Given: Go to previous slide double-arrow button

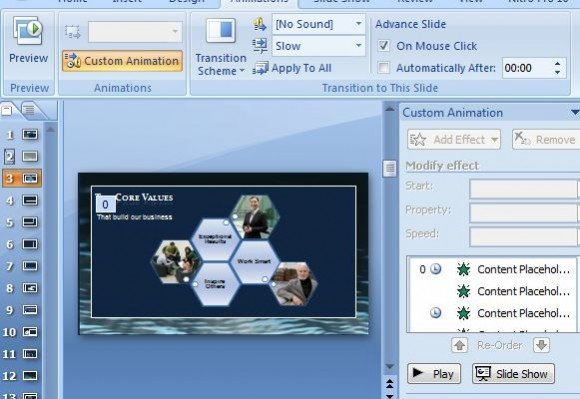Looking at the screenshot, I should pyautogui.click(x=390, y=383).
